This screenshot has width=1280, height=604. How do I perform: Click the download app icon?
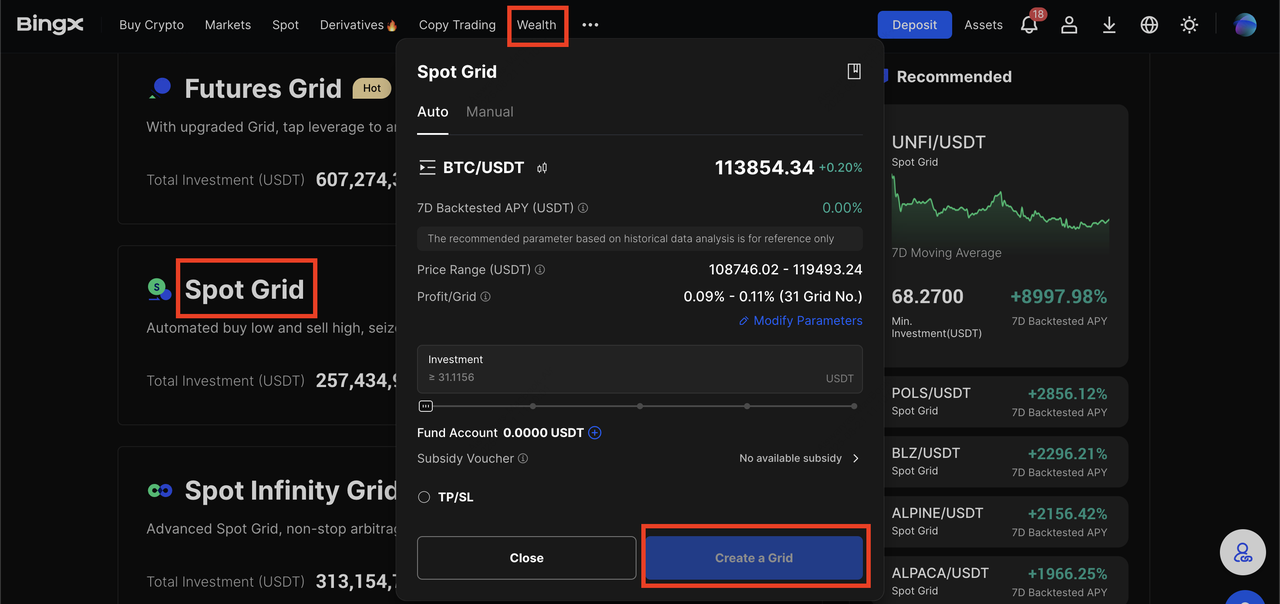coord(1109,25)
